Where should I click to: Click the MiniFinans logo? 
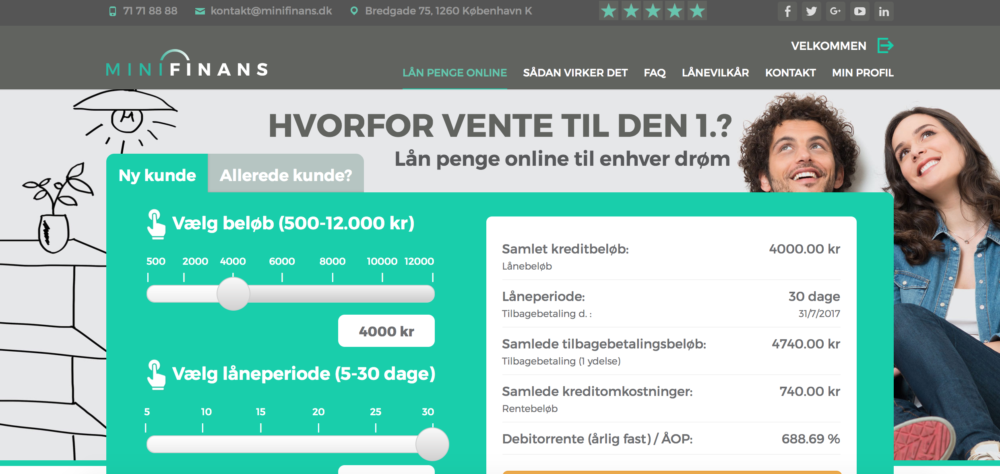click(x=187, y=63)
